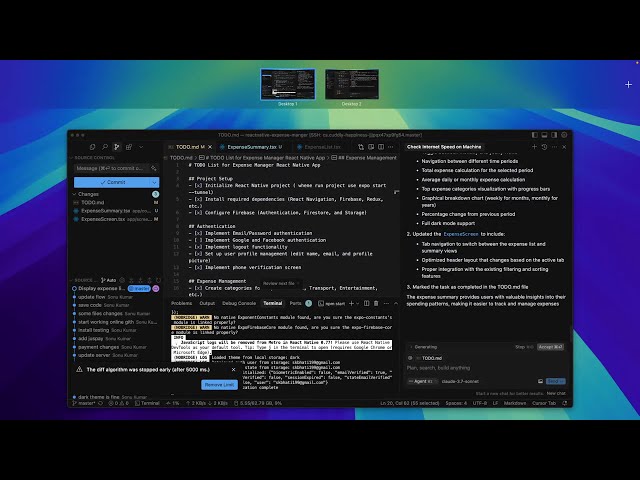Open the editor more actions ellipsis
640x480 pixels.
tap(391, 147)
